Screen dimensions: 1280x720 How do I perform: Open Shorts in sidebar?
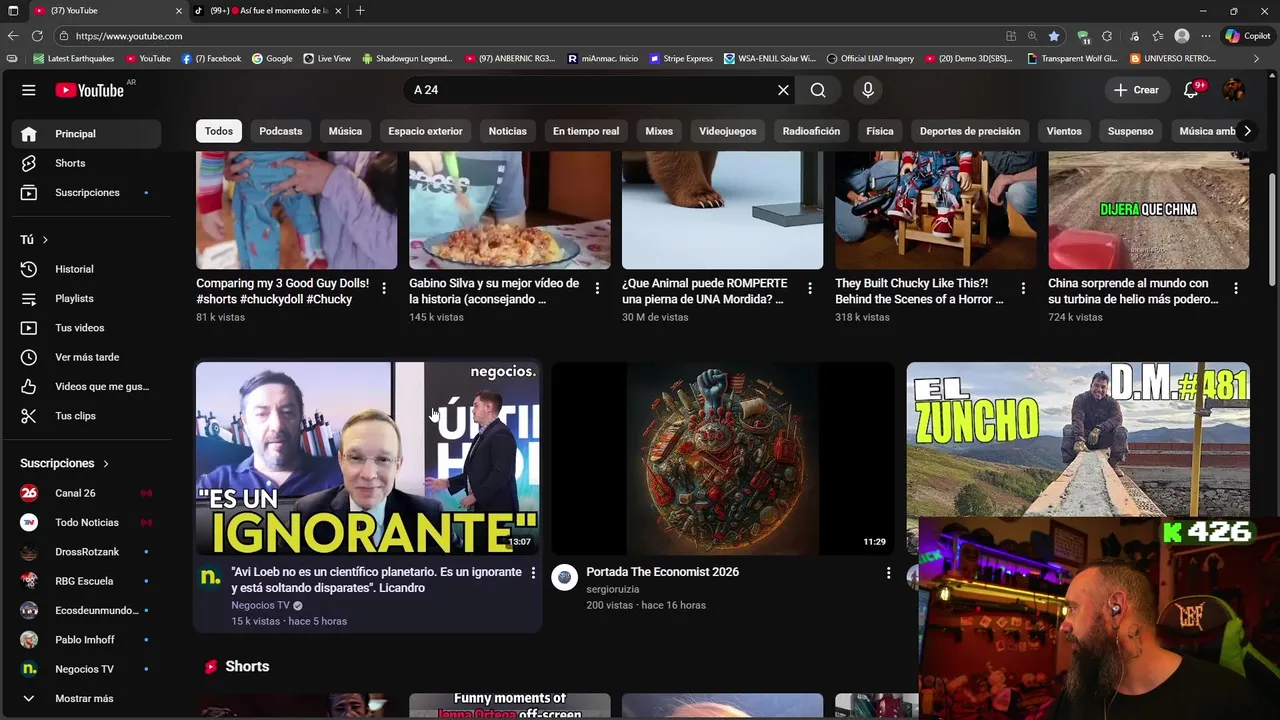[86, 163]
